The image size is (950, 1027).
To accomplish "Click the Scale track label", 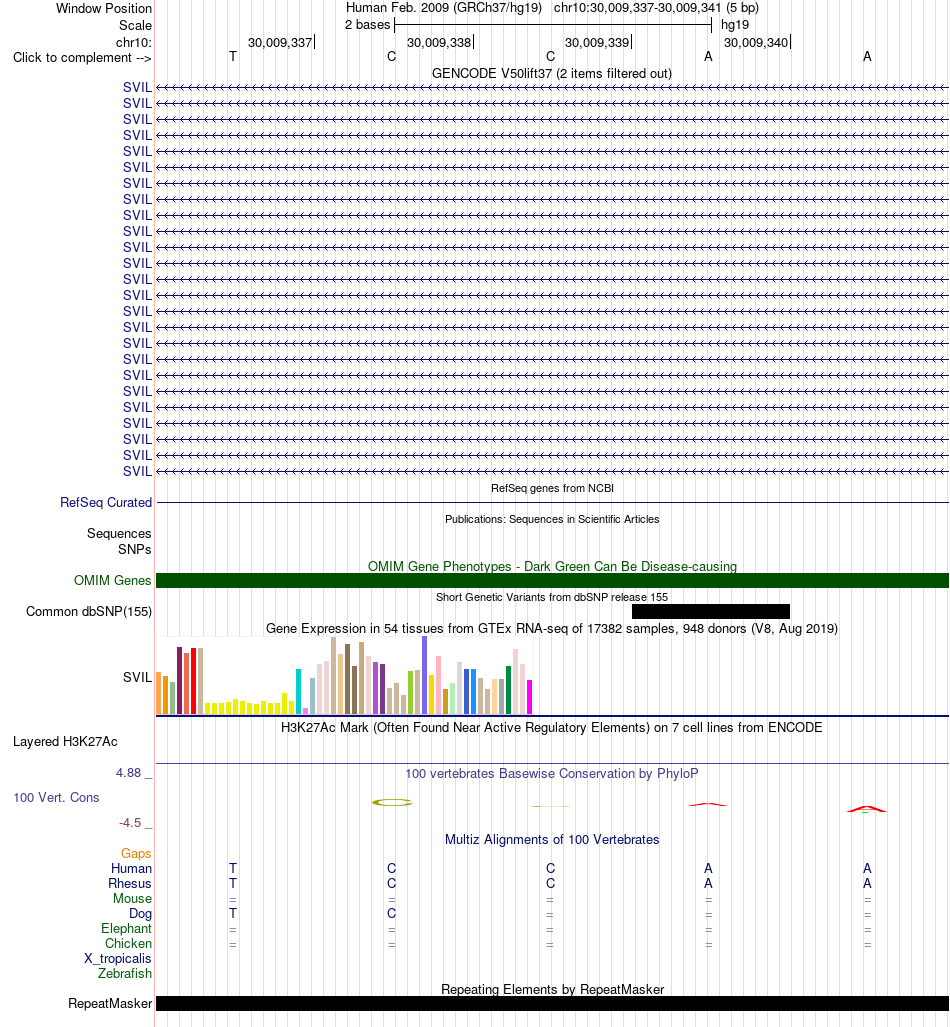I will tap(135, 26).
